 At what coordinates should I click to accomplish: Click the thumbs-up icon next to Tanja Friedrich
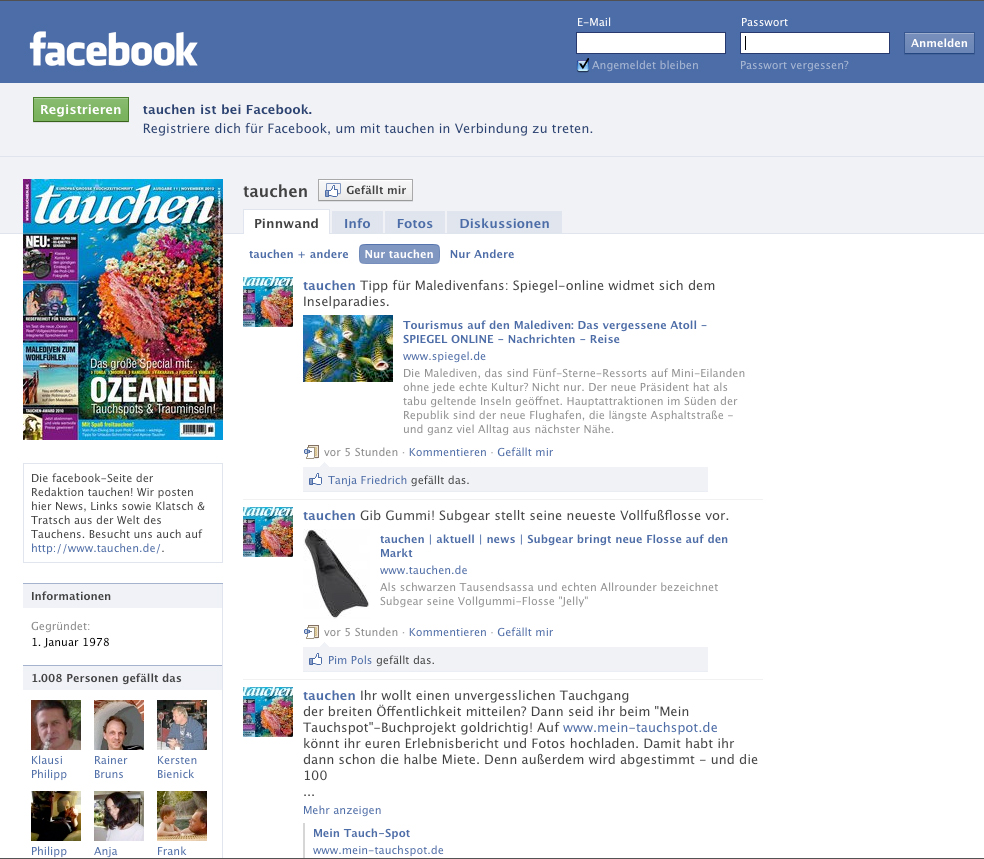[316, 480]
